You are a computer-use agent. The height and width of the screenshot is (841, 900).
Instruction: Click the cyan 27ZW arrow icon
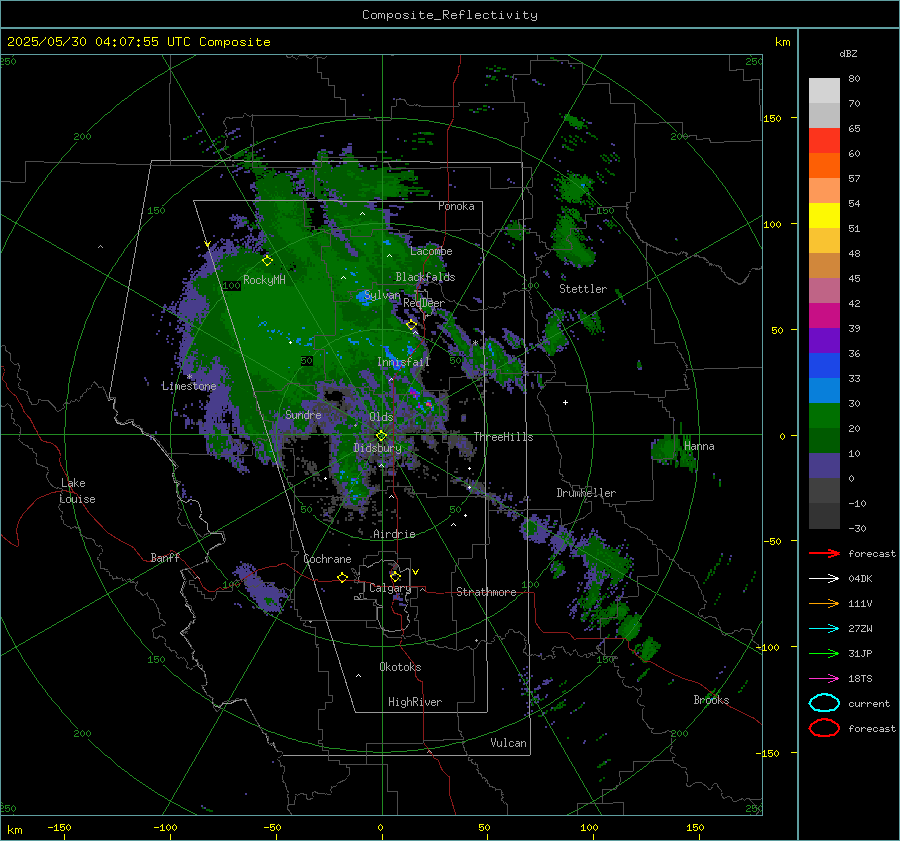(824, 629)
